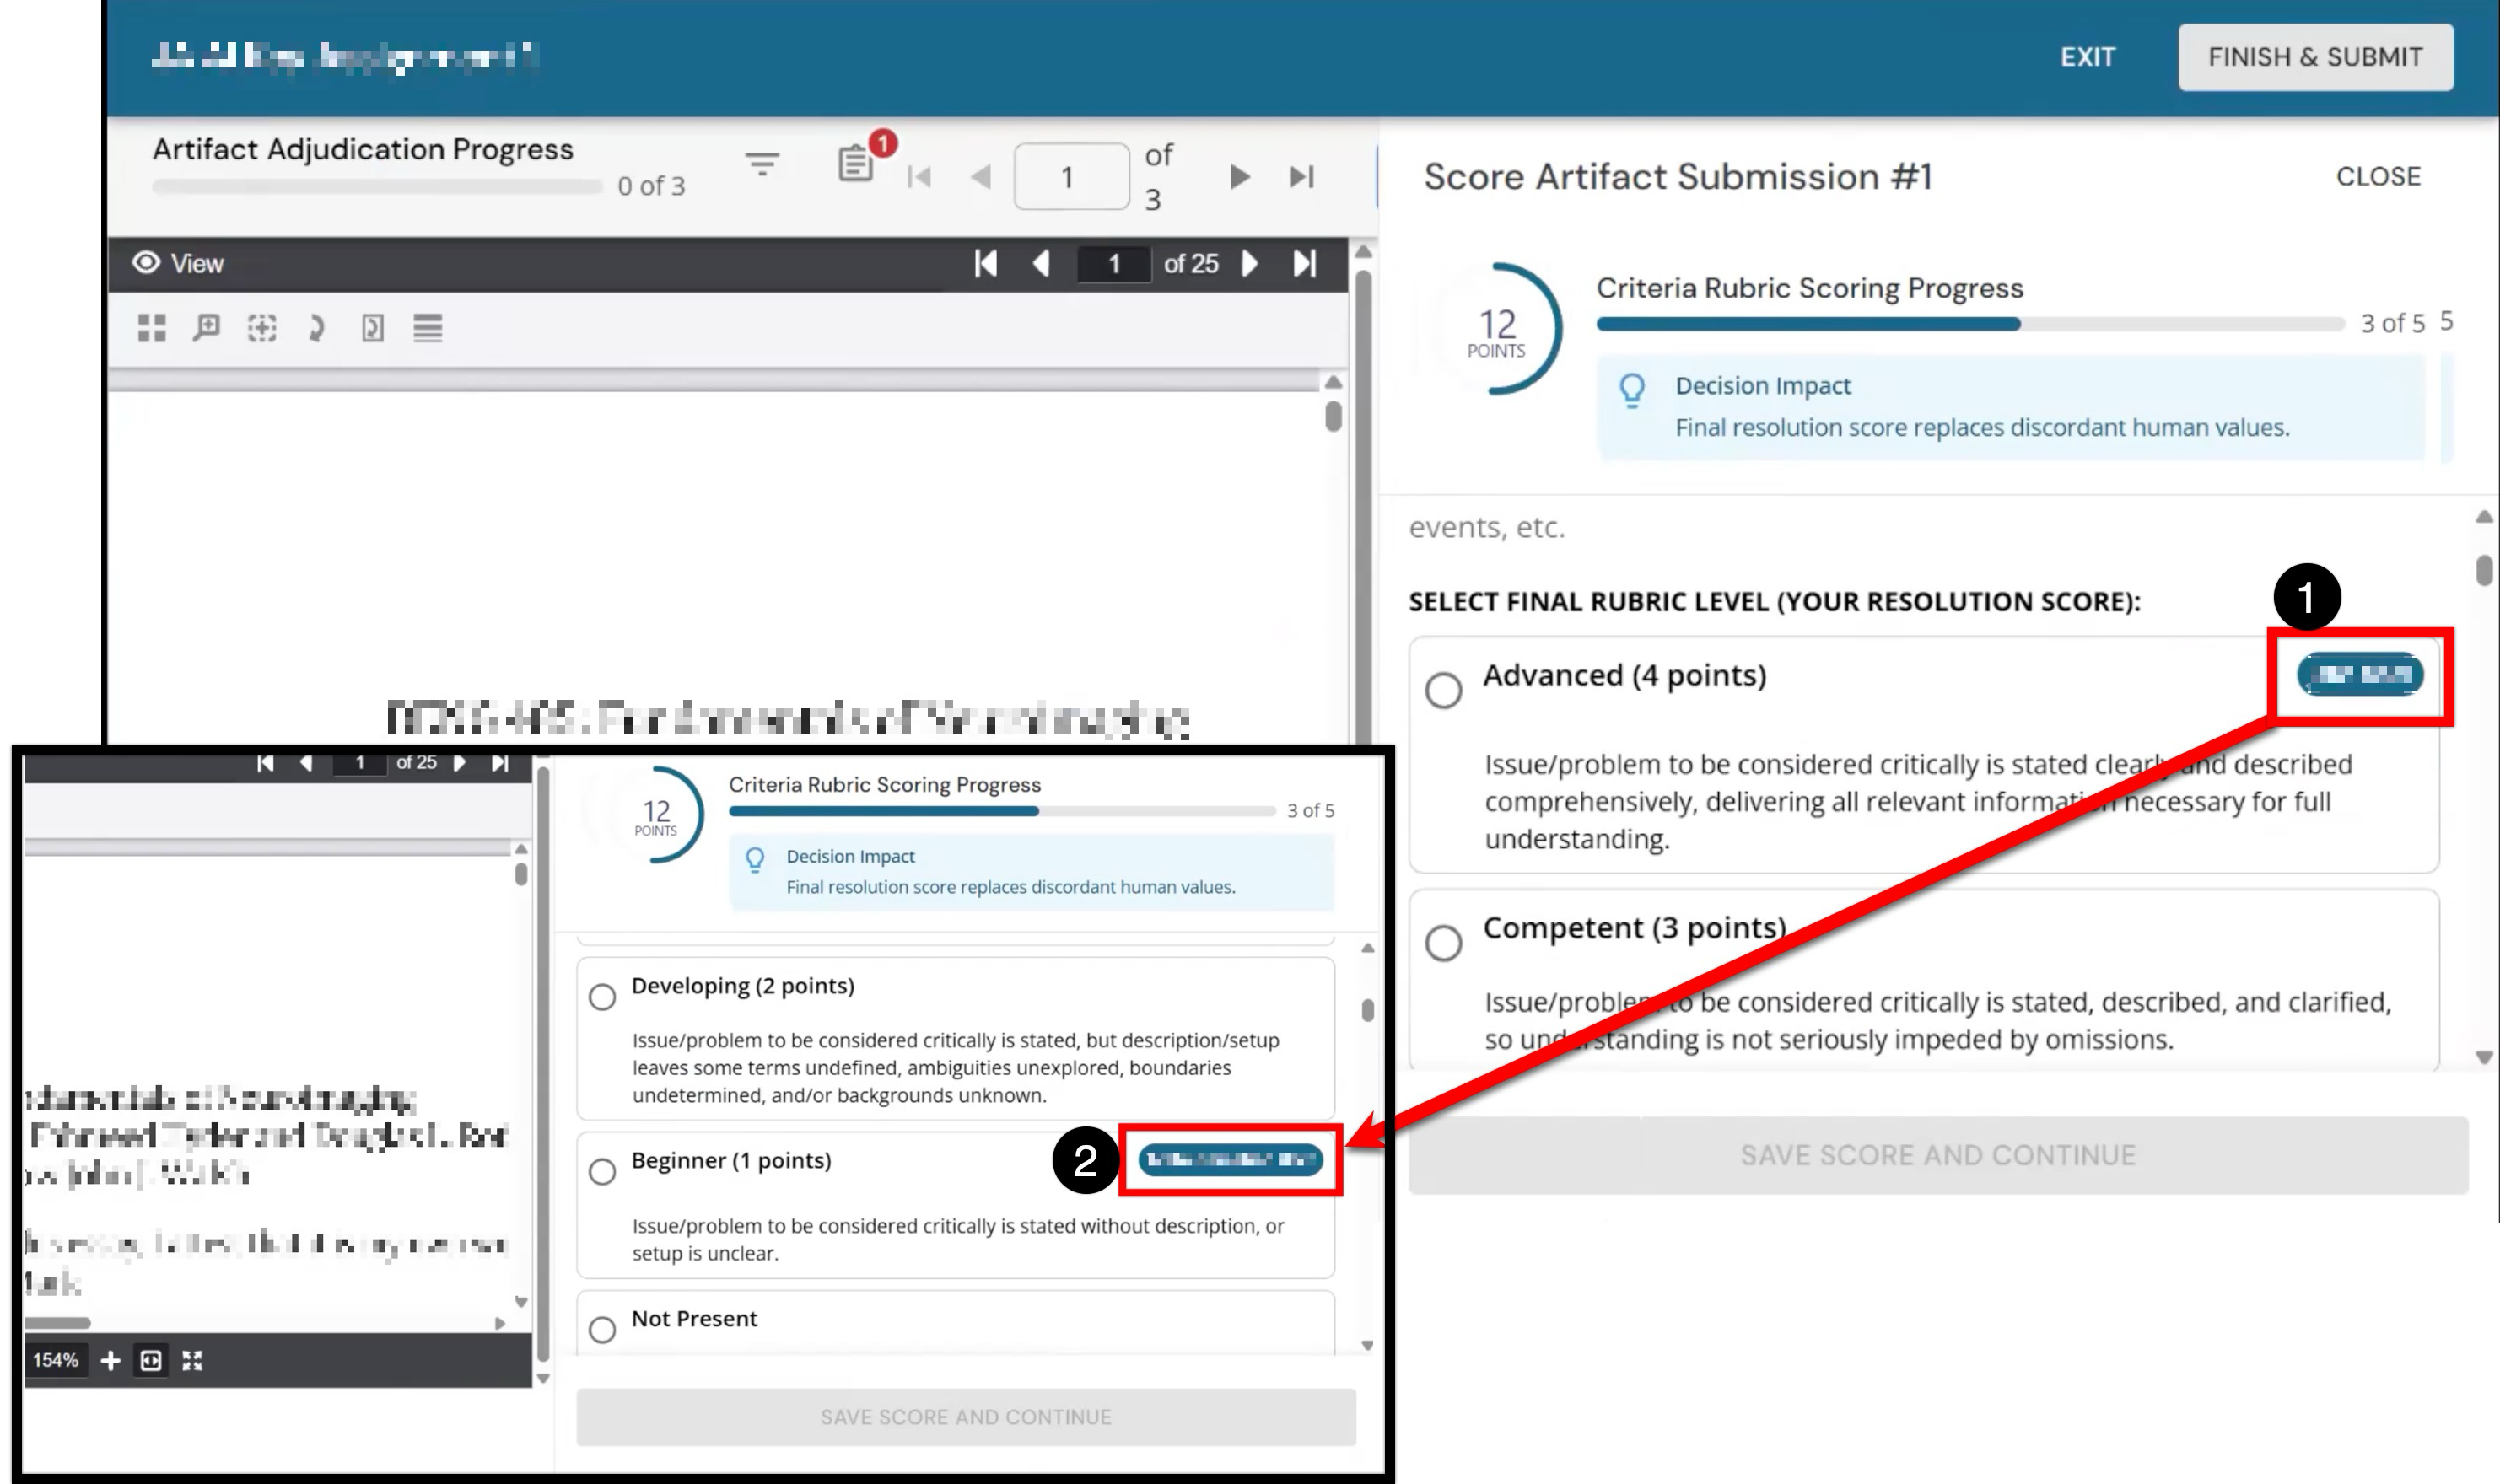Choose the Advanced (4 points) radio button
The image size is (2500, 1484).
pos(1443,690)
